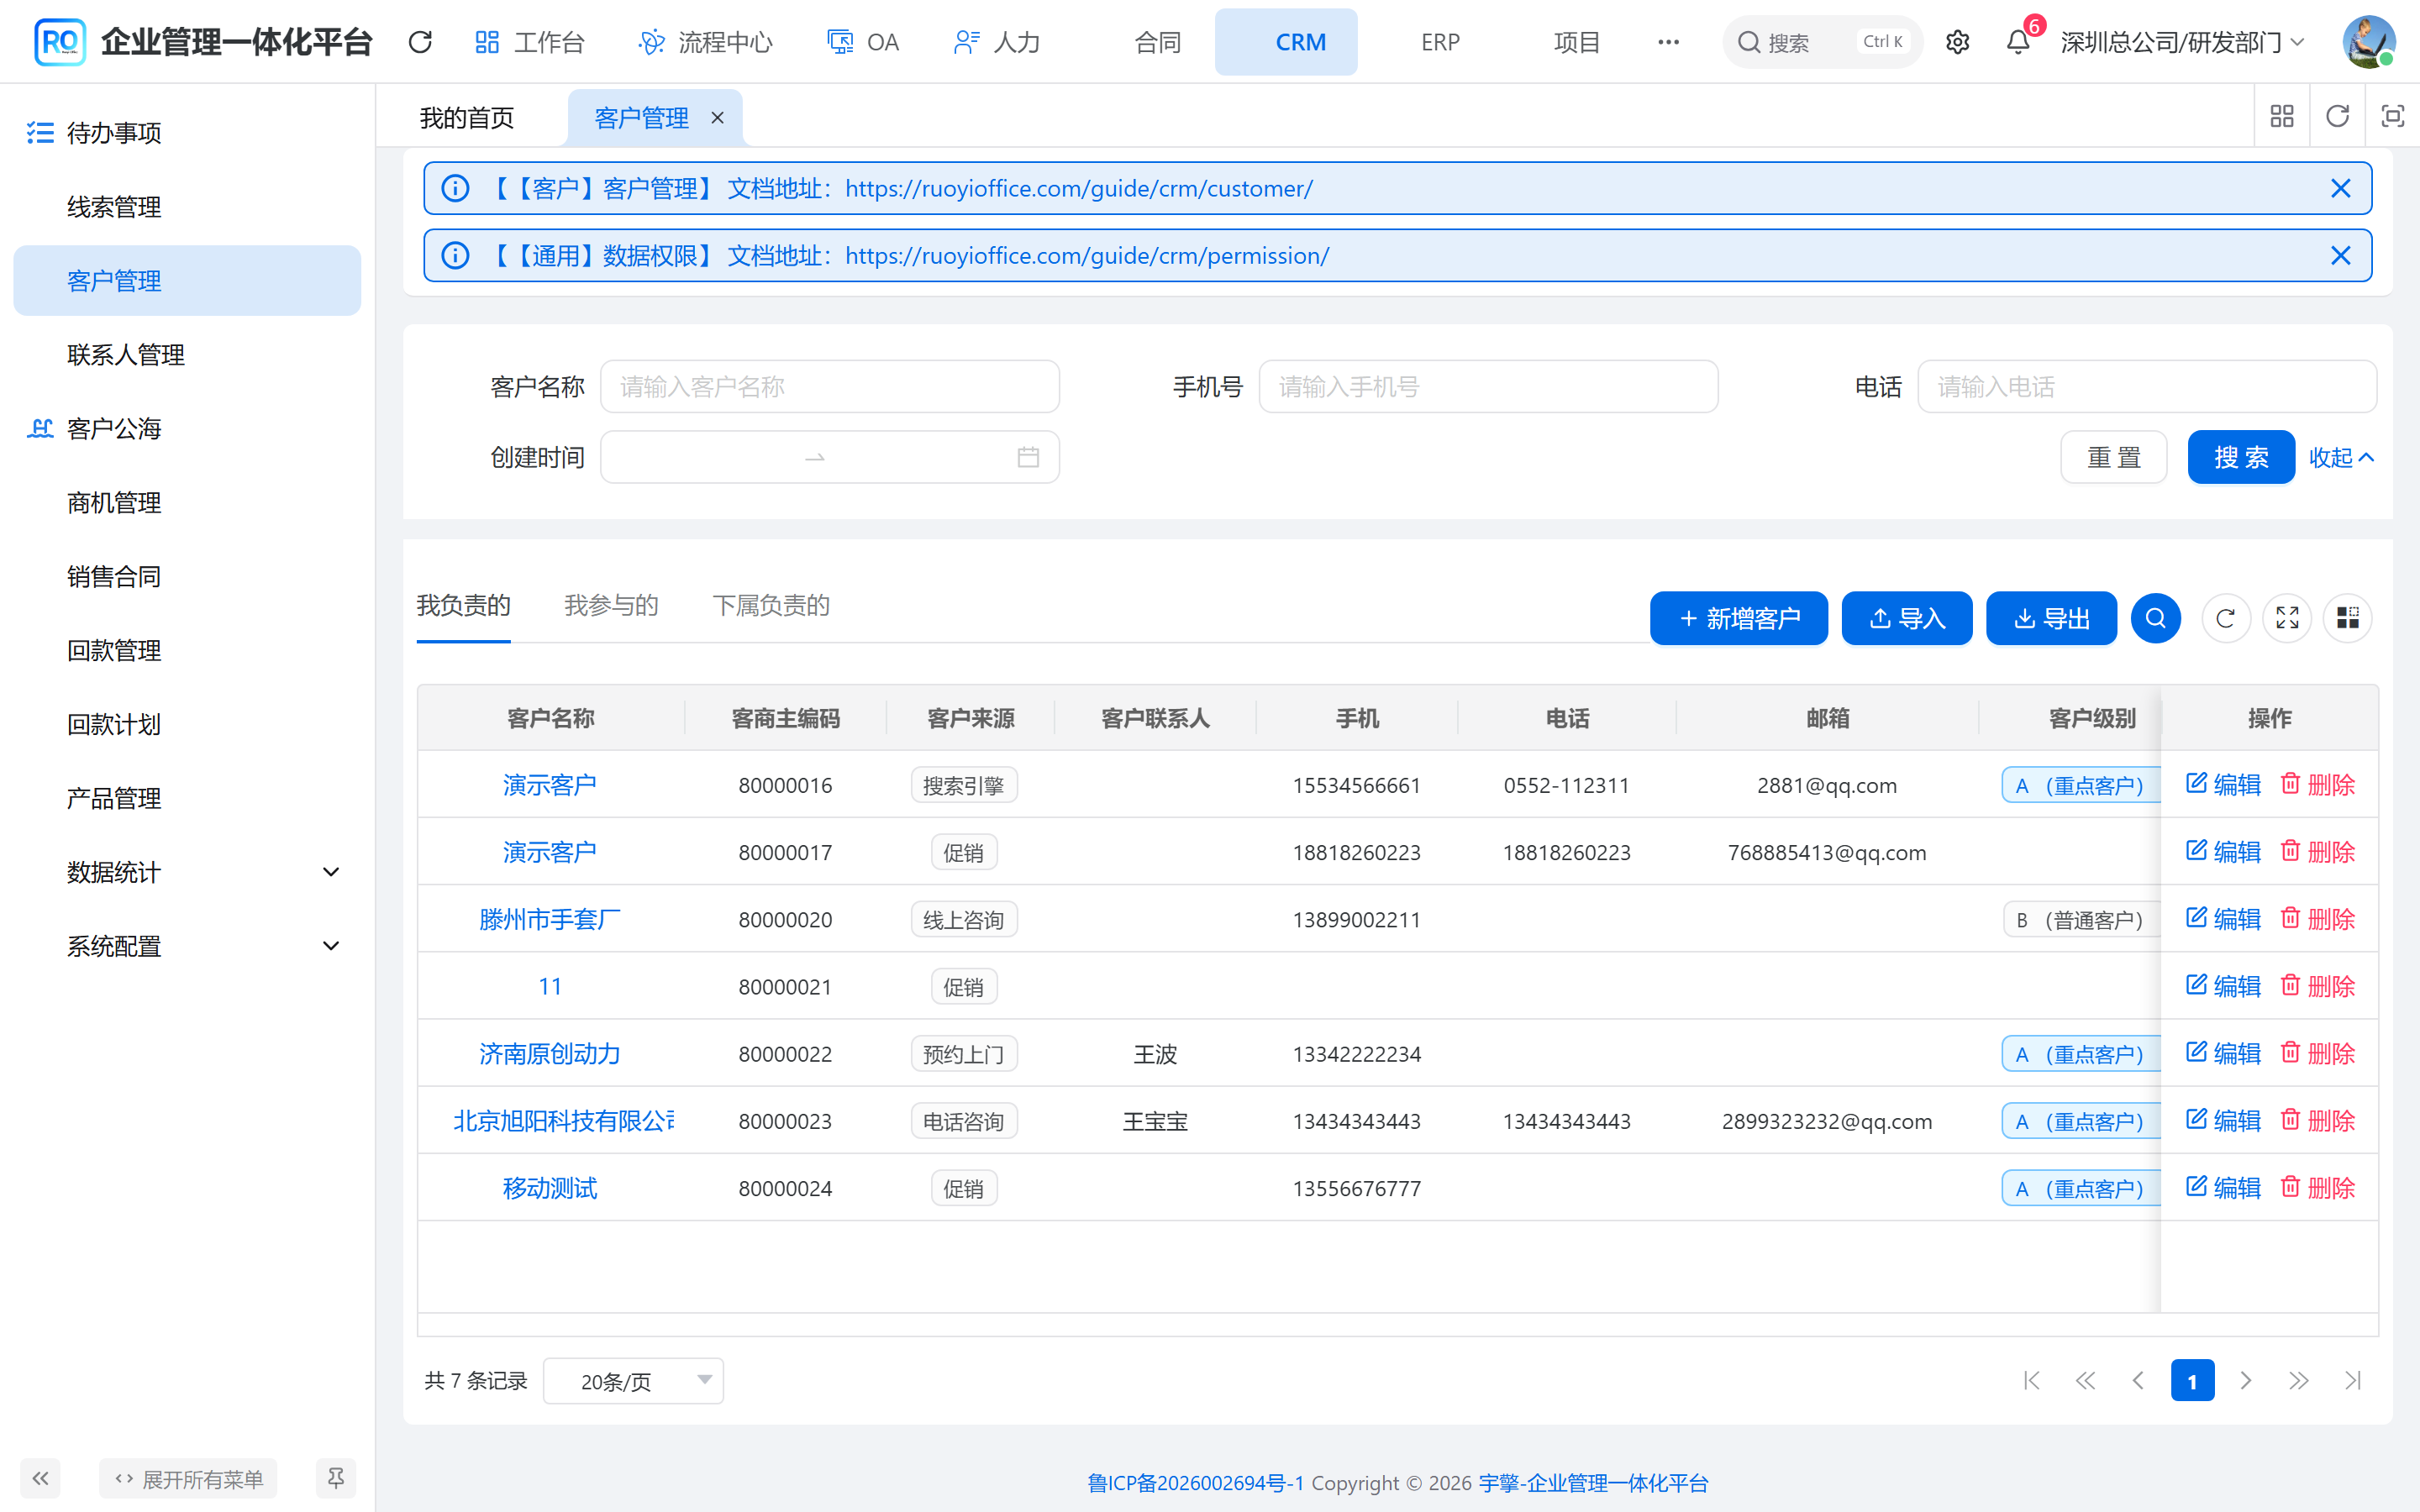Switch to the 下属负责的 tab
The image size is (2420, 1512).
pos(771,605)
